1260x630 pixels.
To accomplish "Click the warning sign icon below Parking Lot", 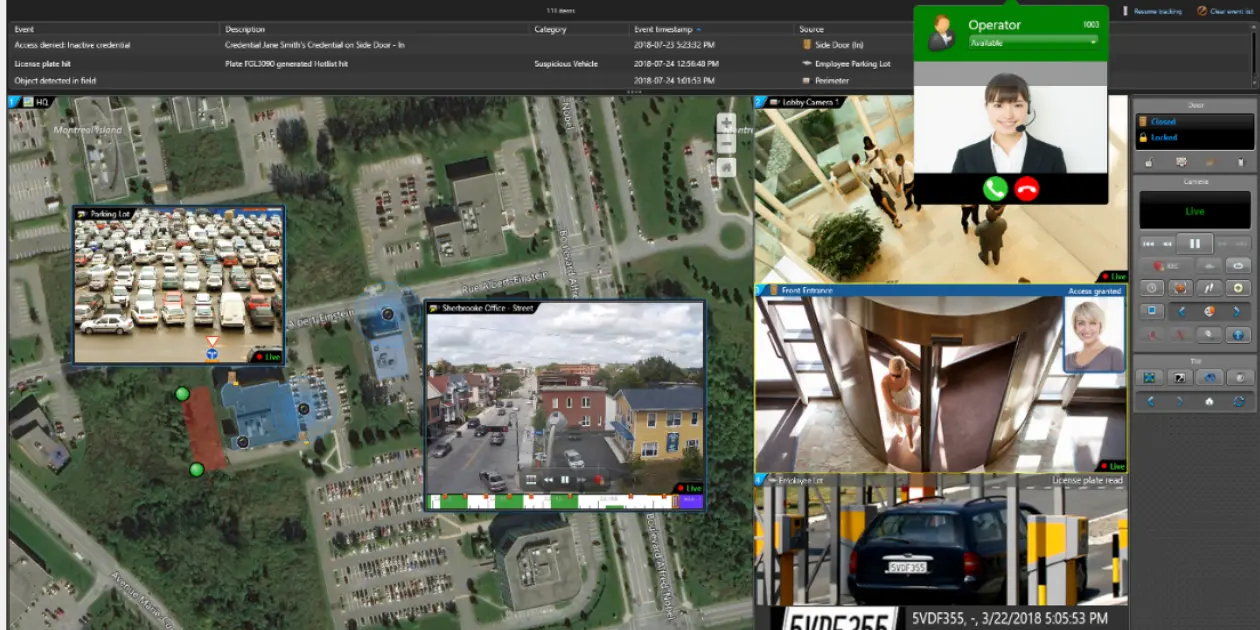I will [x=212, y=342].
